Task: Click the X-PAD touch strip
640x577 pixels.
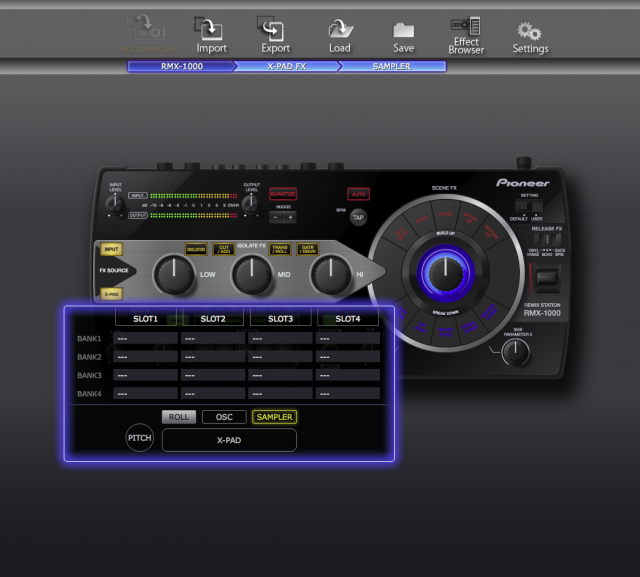Action: tap(229, 440)
